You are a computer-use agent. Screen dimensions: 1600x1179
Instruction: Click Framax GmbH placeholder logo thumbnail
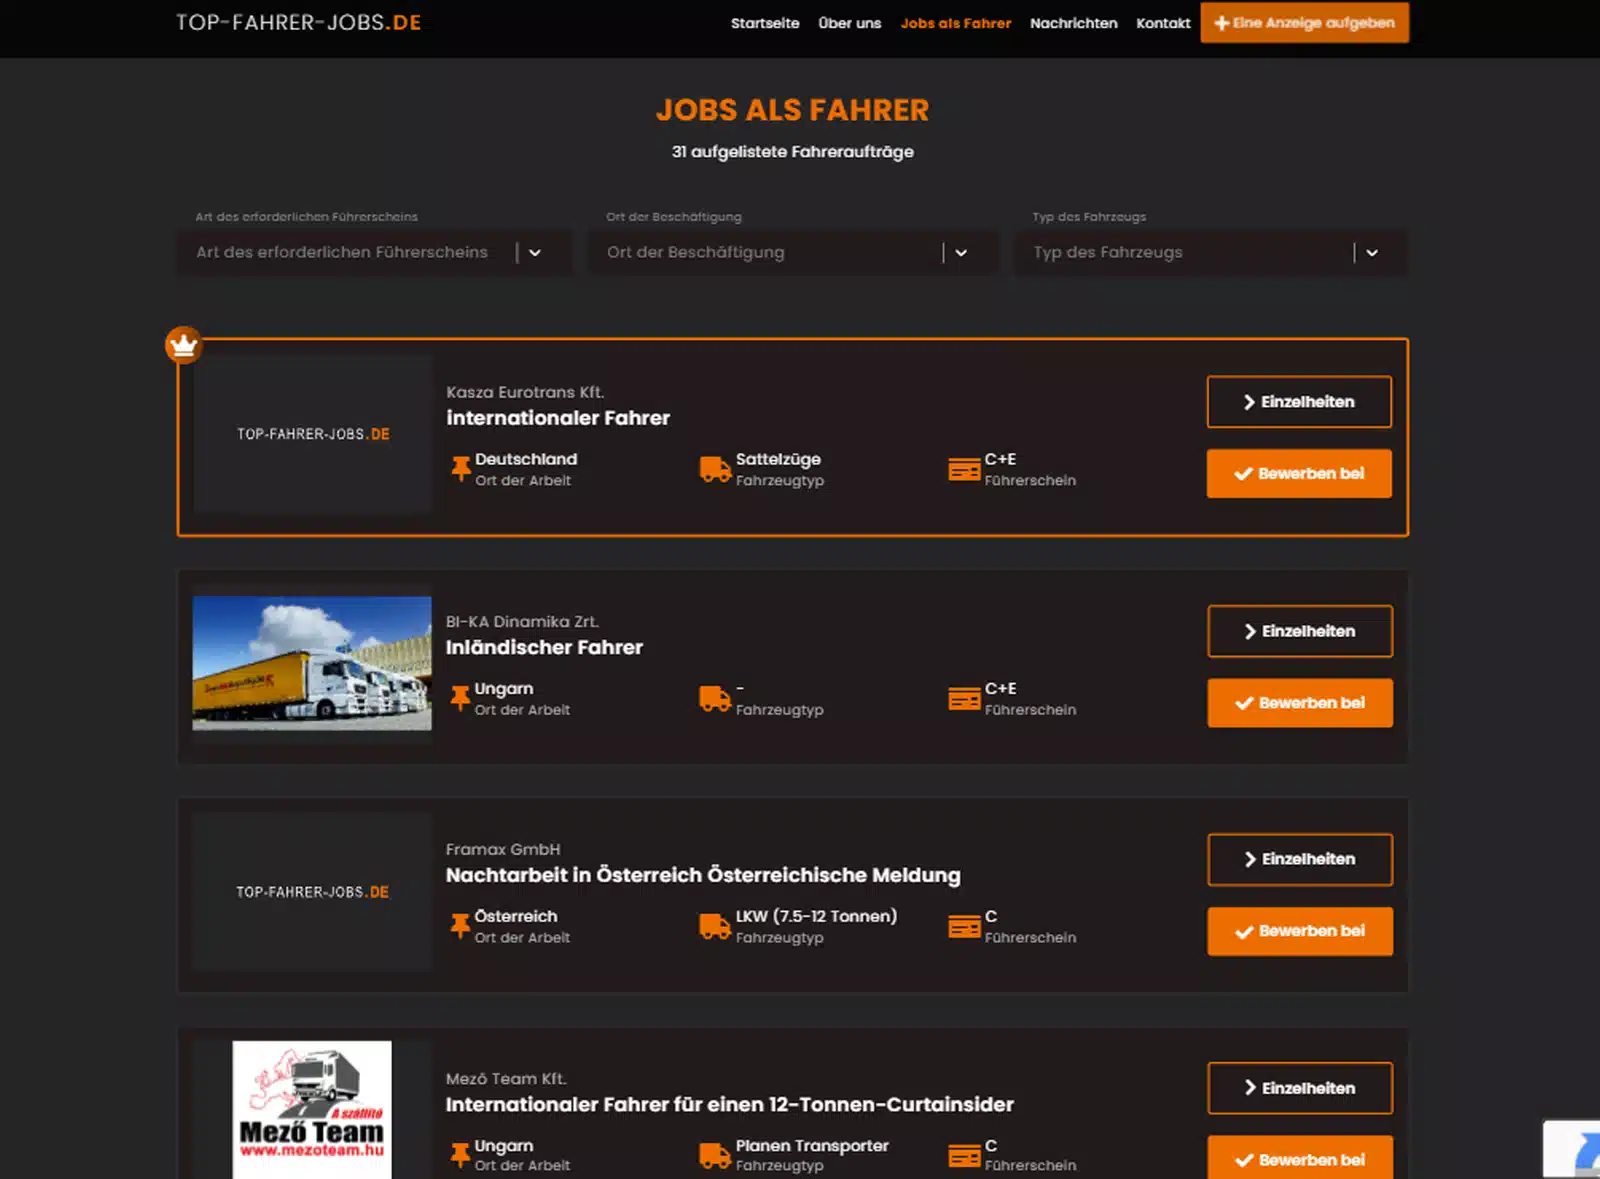pyautogui.click(x=312, y=892)
